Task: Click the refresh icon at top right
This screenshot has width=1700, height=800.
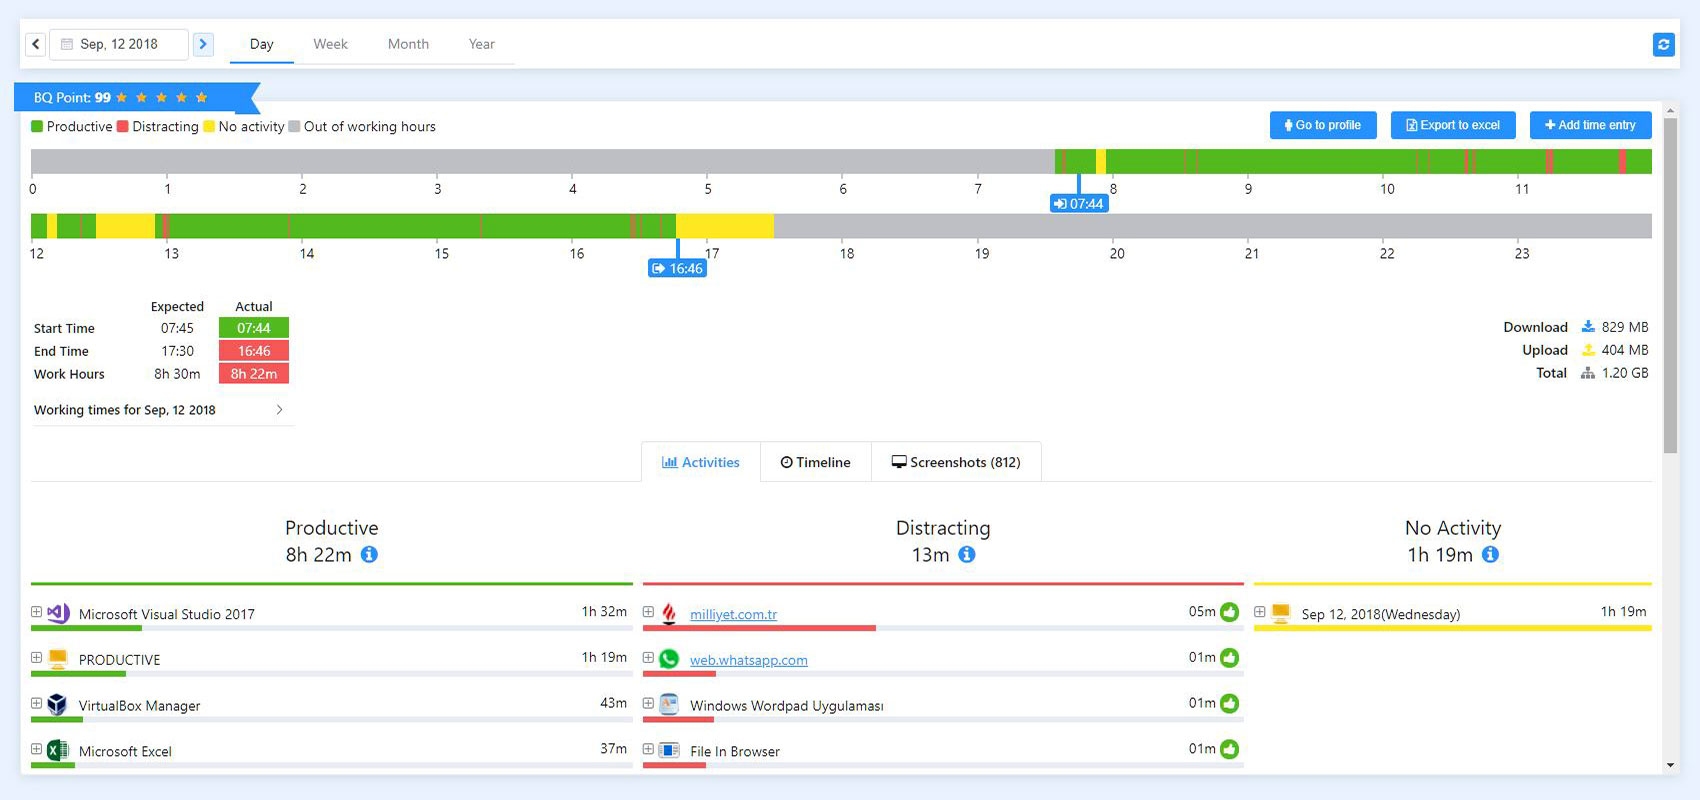Action: [1663, 44]
